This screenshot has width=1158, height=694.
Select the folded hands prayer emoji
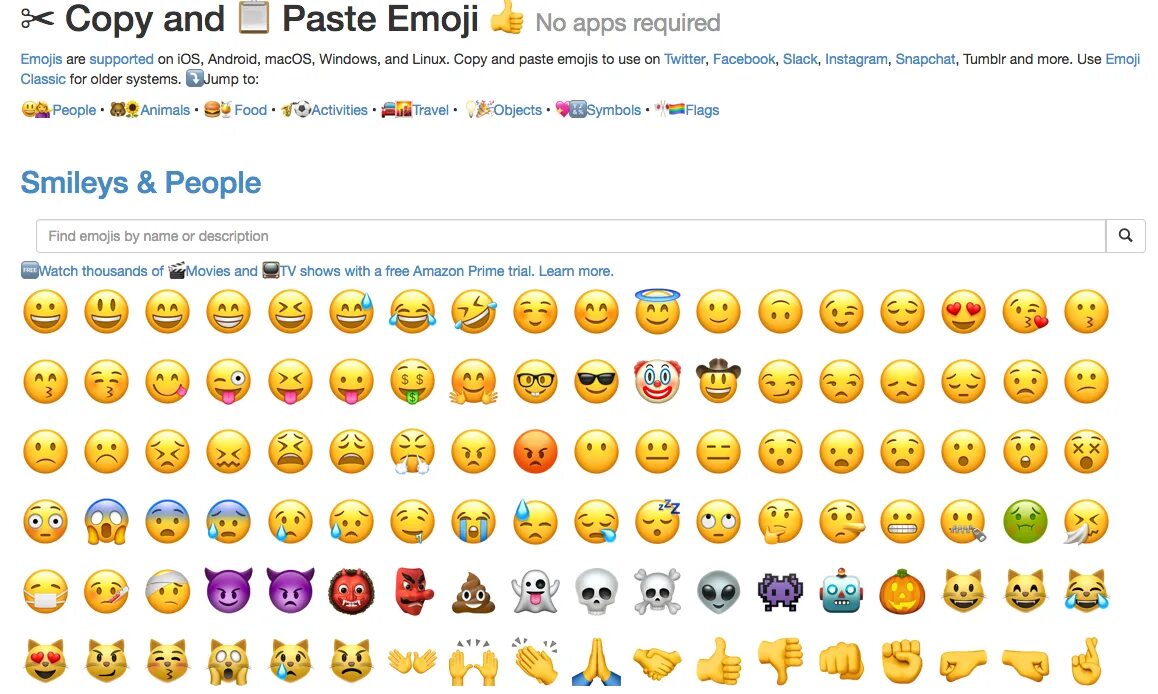596,662
